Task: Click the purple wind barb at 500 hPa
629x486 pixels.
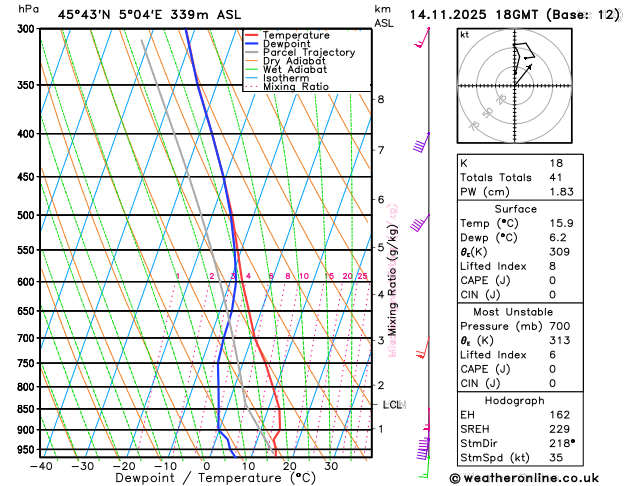Action: click(420, 223)
